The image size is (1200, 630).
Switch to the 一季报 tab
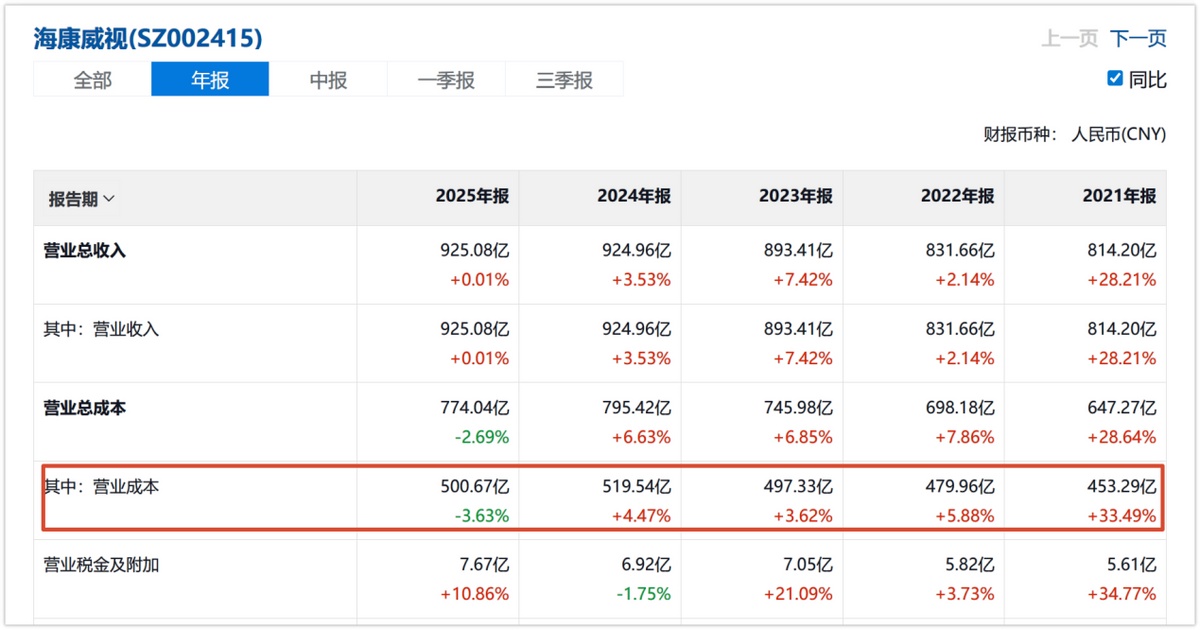pos(446,80)
